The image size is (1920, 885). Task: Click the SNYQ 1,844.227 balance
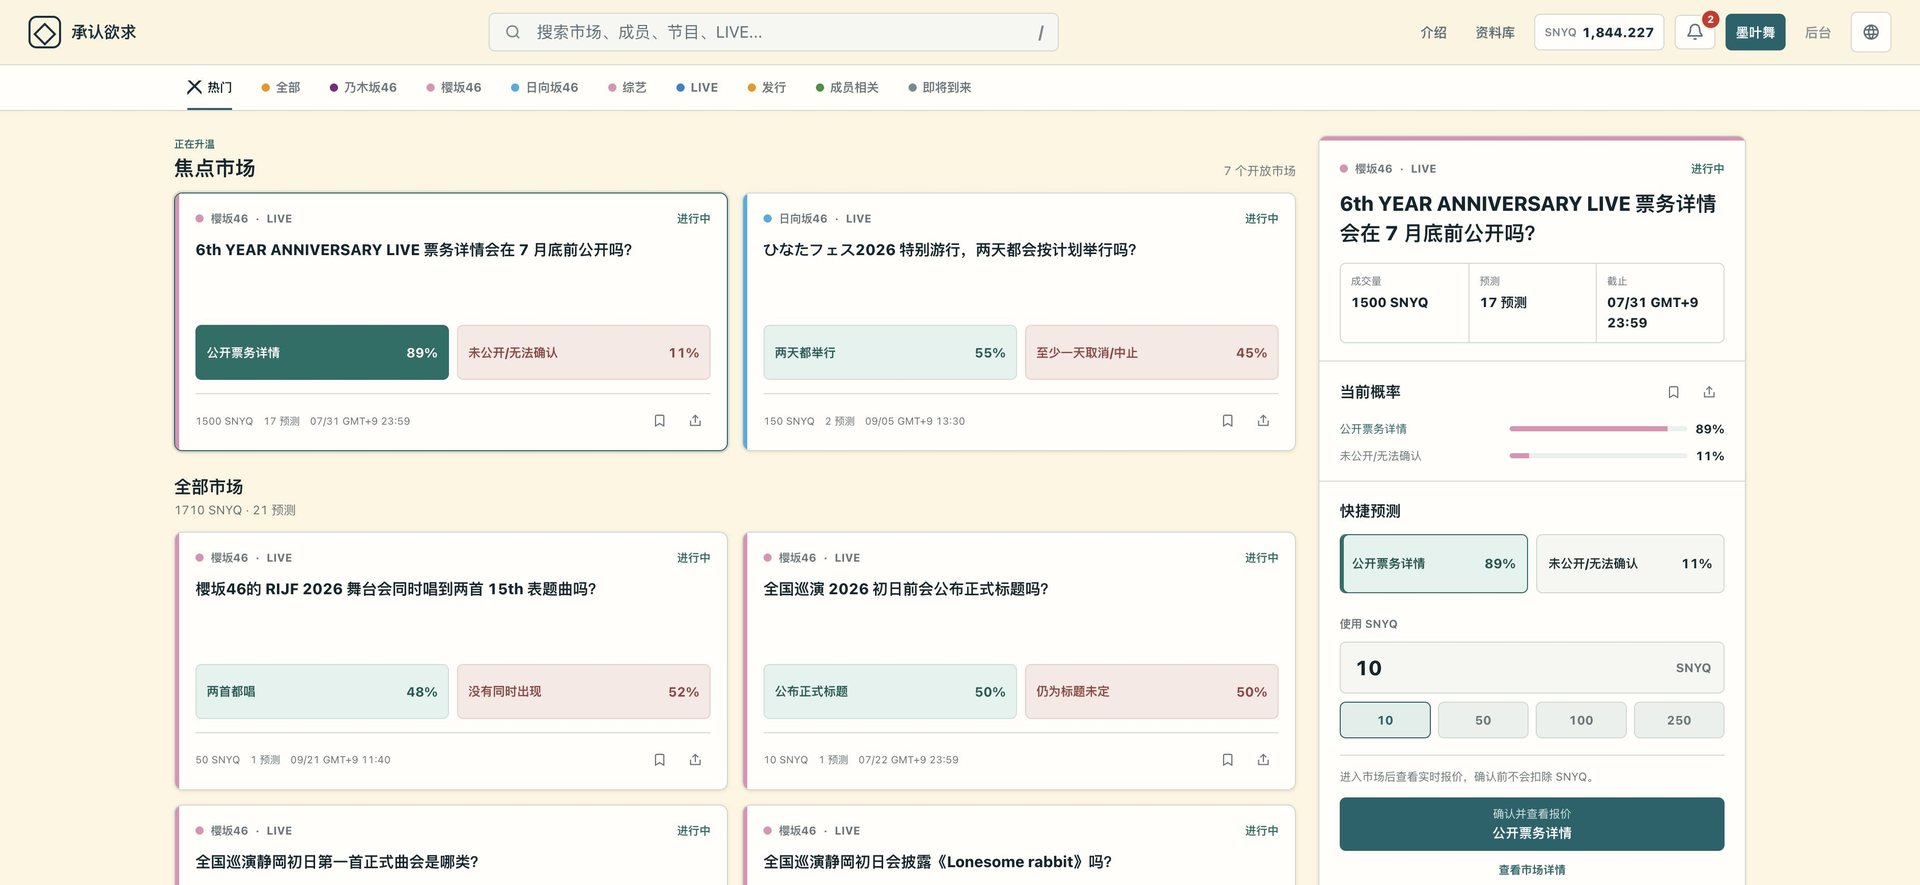coord(1599,32)
